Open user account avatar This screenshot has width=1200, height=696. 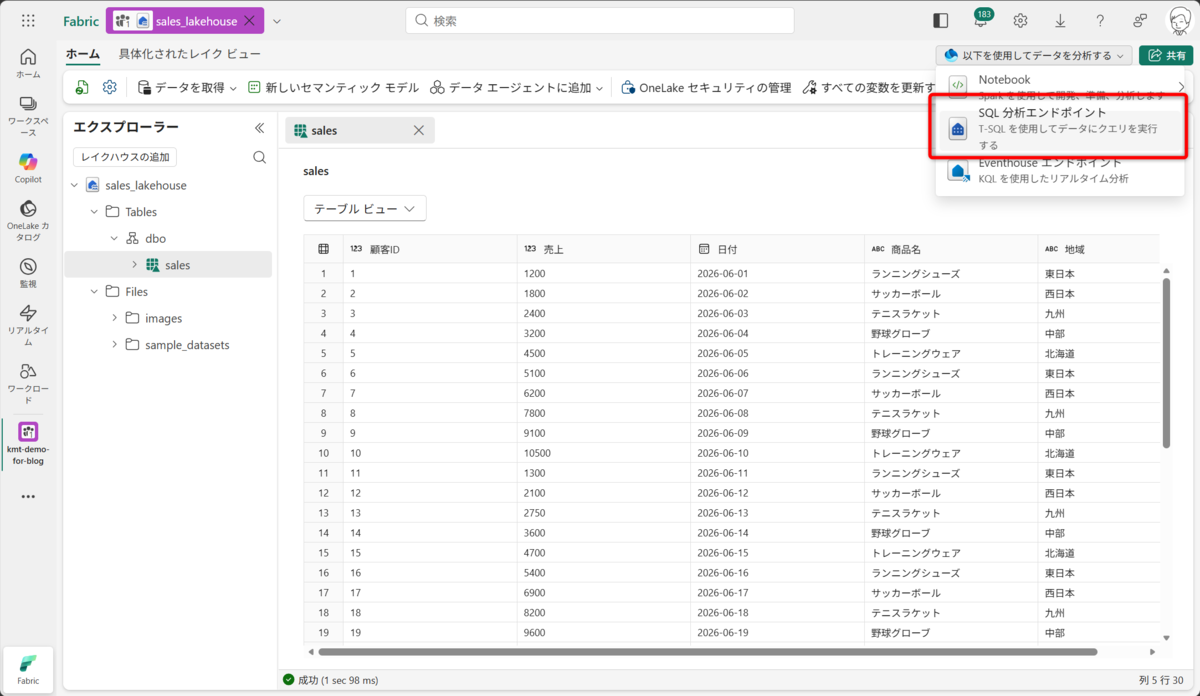pos(1180,21)
